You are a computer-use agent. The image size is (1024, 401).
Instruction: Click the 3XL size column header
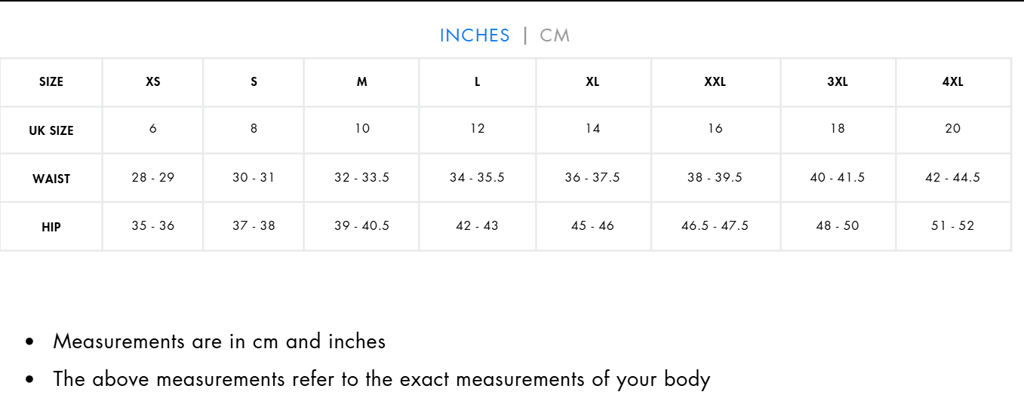pos(837,82)
